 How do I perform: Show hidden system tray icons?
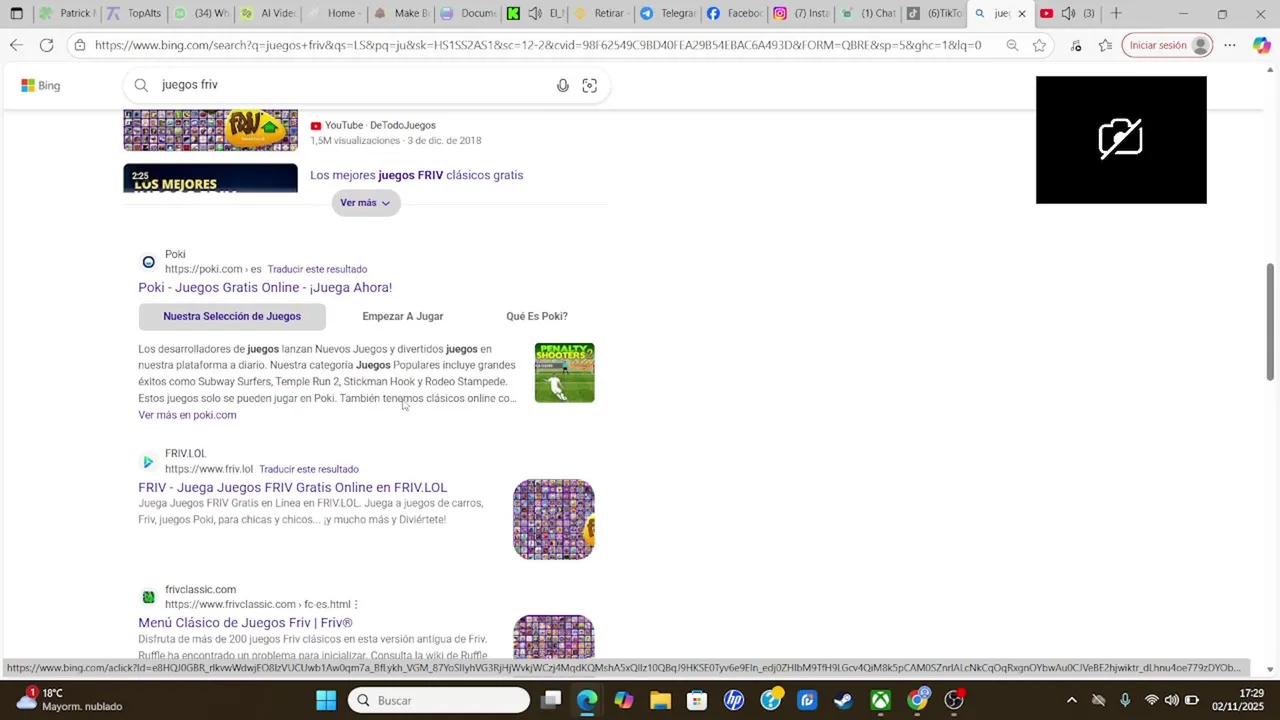[x=1072, y=700]
